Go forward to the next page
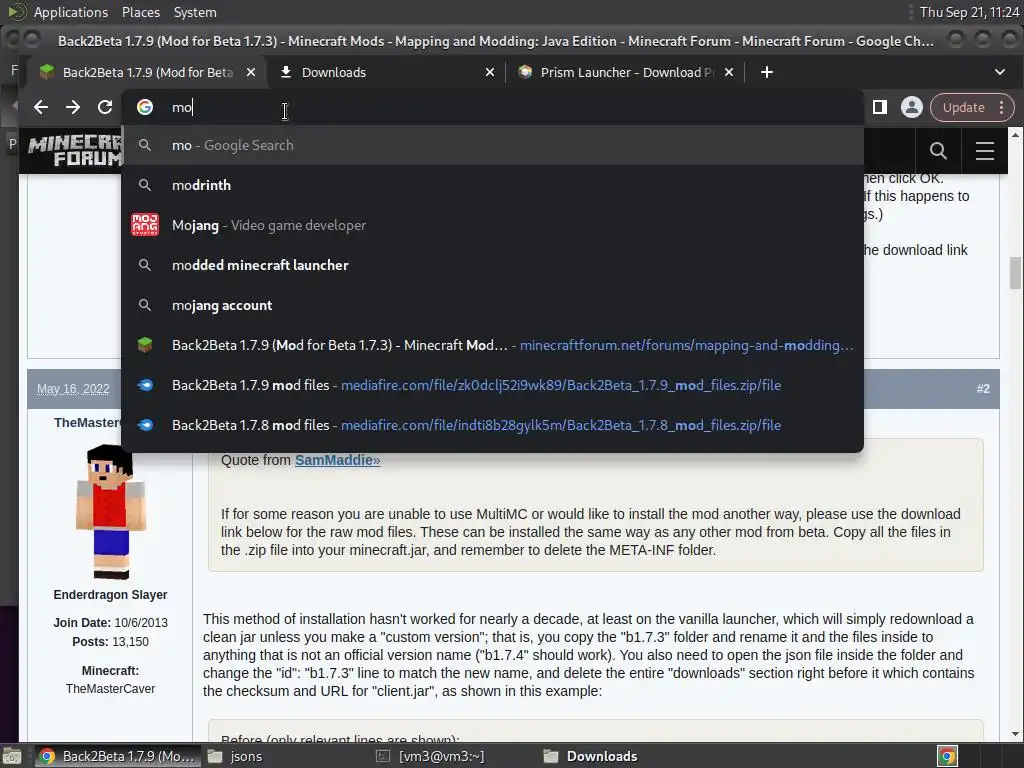Viewport: 1024px width, 768px height. coord(72,107)
